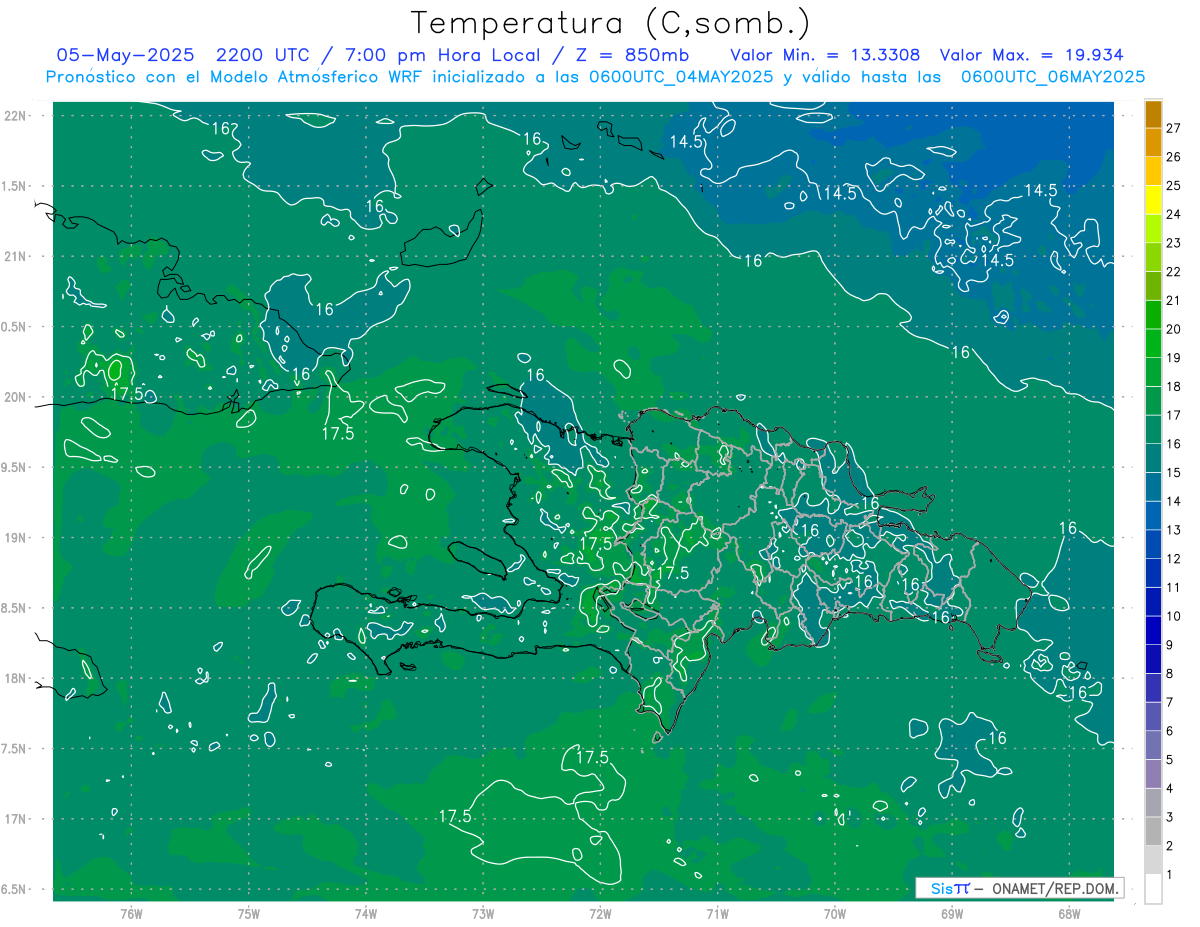1200x927 pixels.
Task: Click the 74W longitude axis label
Action: (x=366, y=913)
